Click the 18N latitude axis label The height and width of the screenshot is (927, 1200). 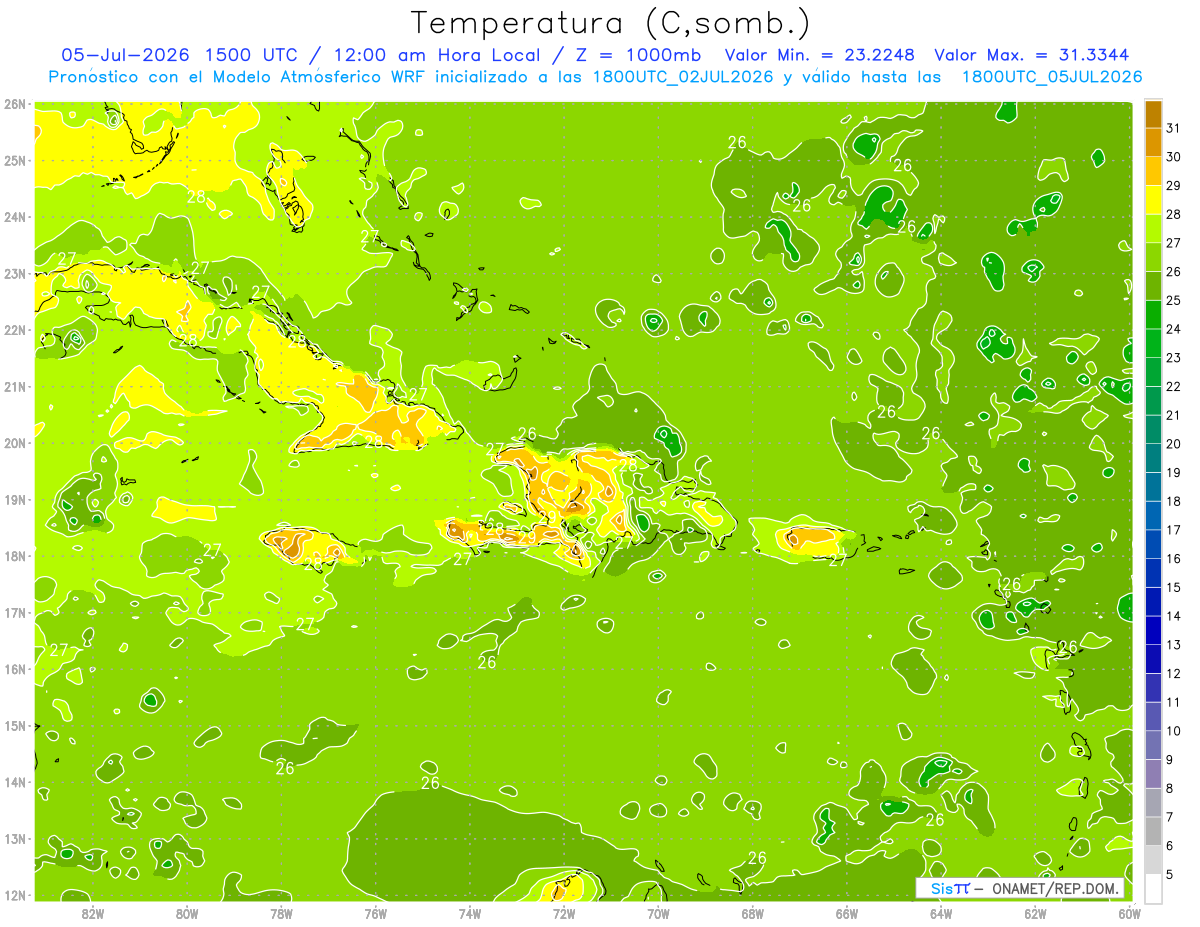tap(15, 556)
